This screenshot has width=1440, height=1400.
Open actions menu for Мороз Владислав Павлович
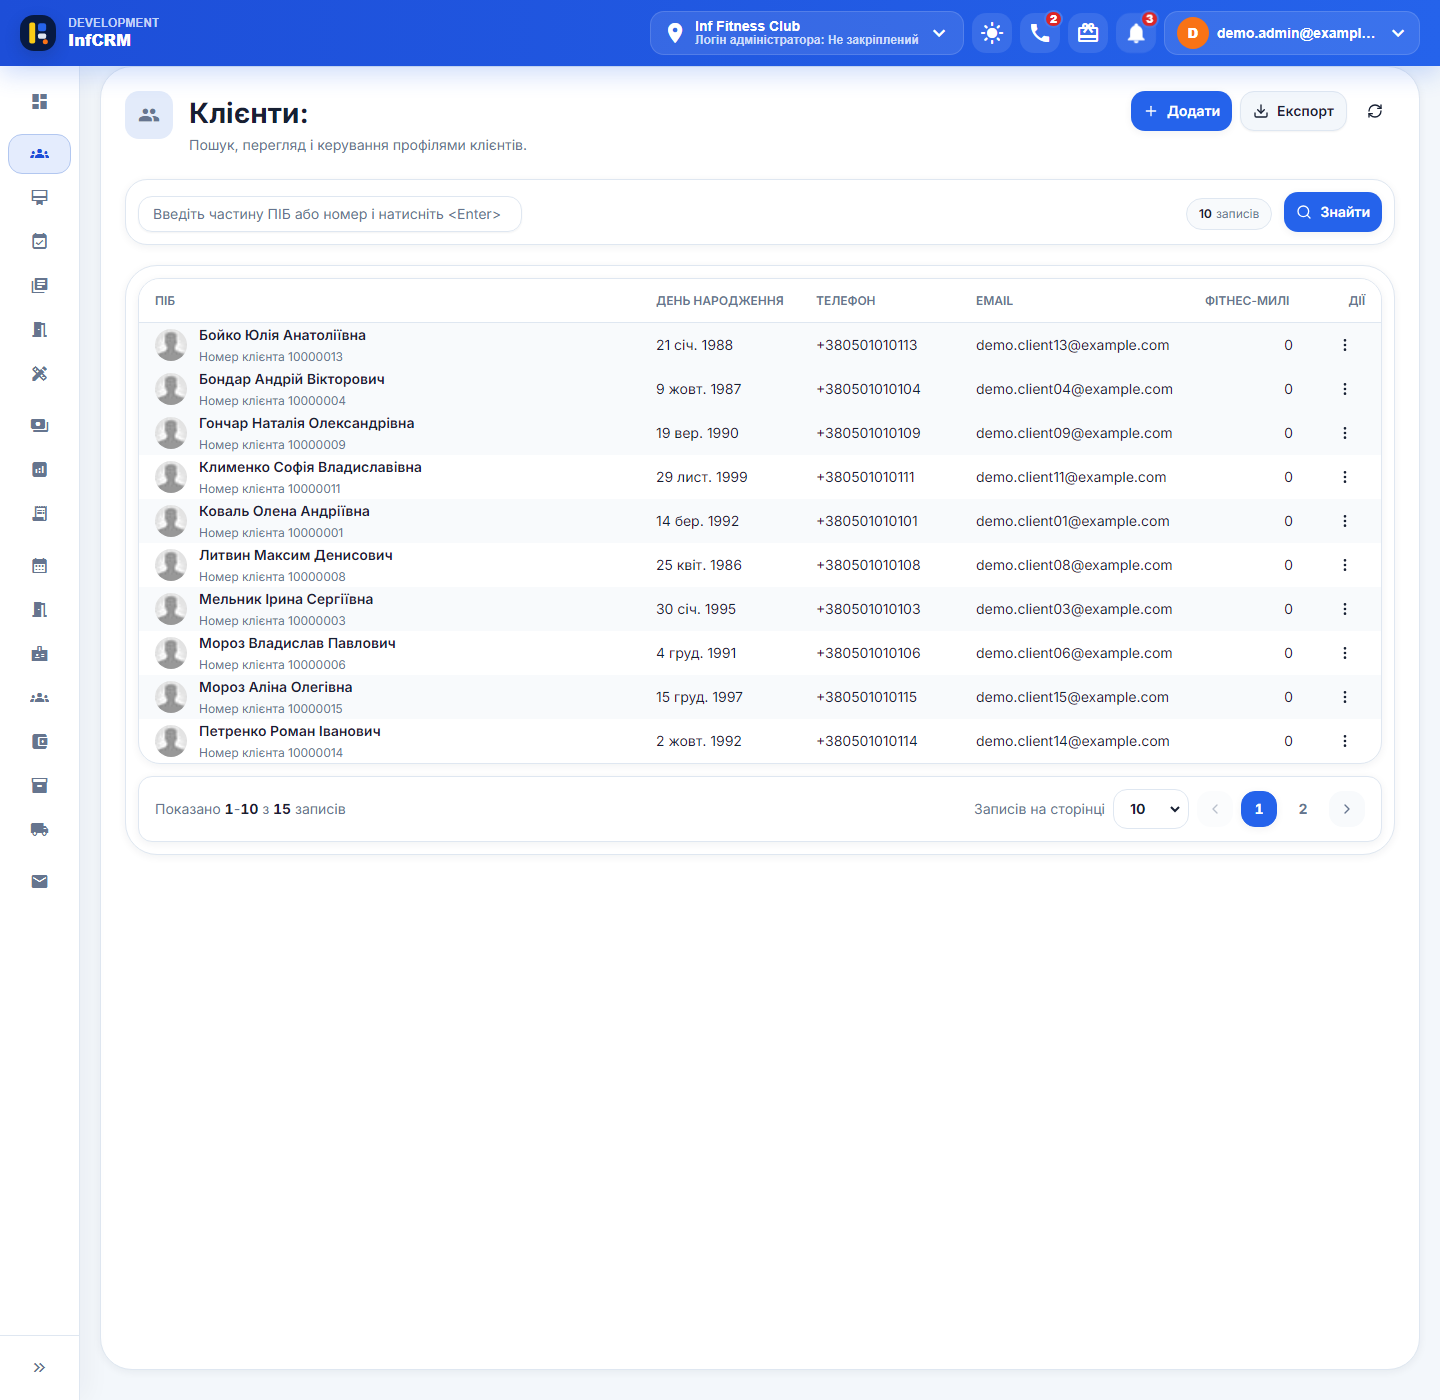pos(1345,653)
